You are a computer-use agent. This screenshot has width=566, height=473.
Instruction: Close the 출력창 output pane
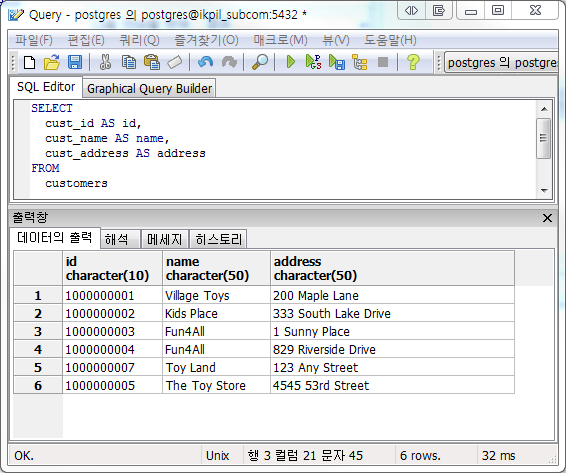pos(547,218)
